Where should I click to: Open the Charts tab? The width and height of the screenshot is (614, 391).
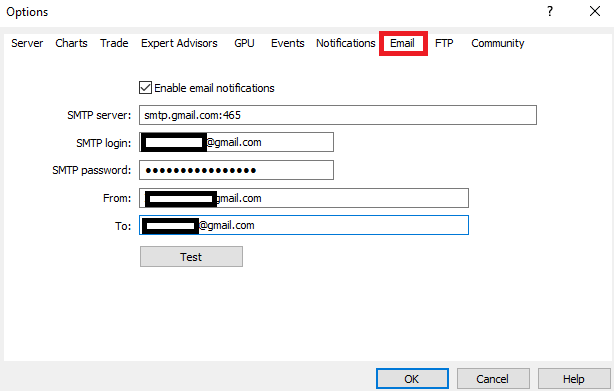(x=71, y=43)
